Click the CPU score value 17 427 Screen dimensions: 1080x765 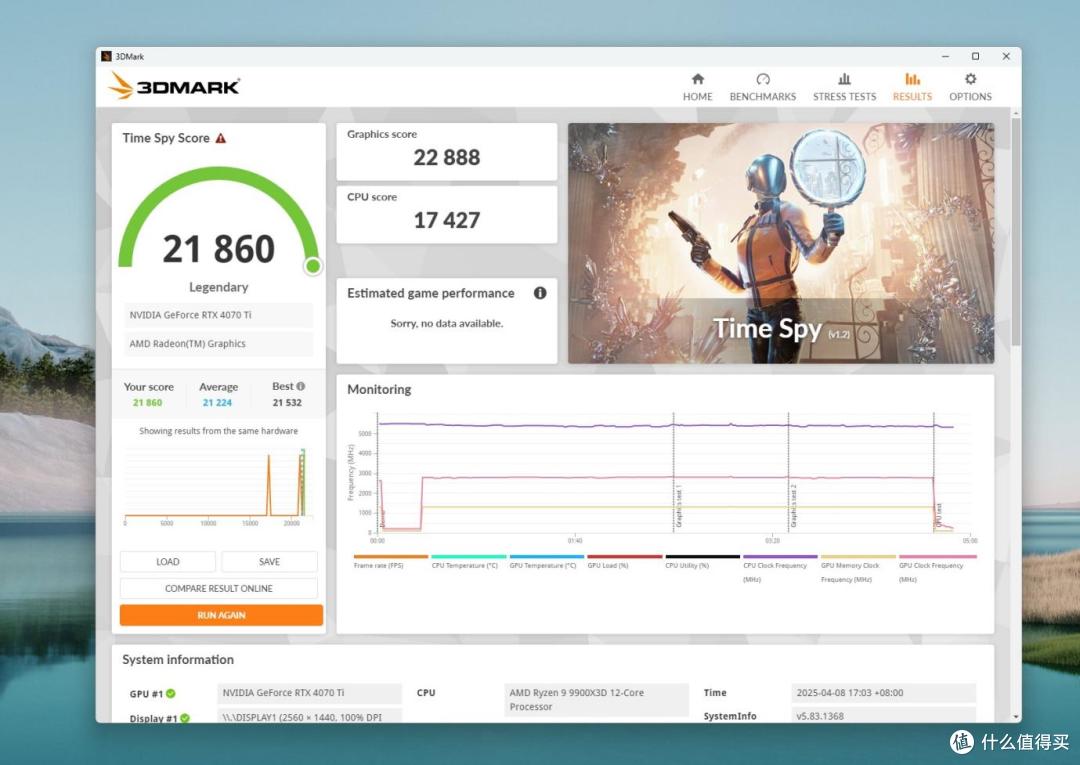[x=446, y=220]
